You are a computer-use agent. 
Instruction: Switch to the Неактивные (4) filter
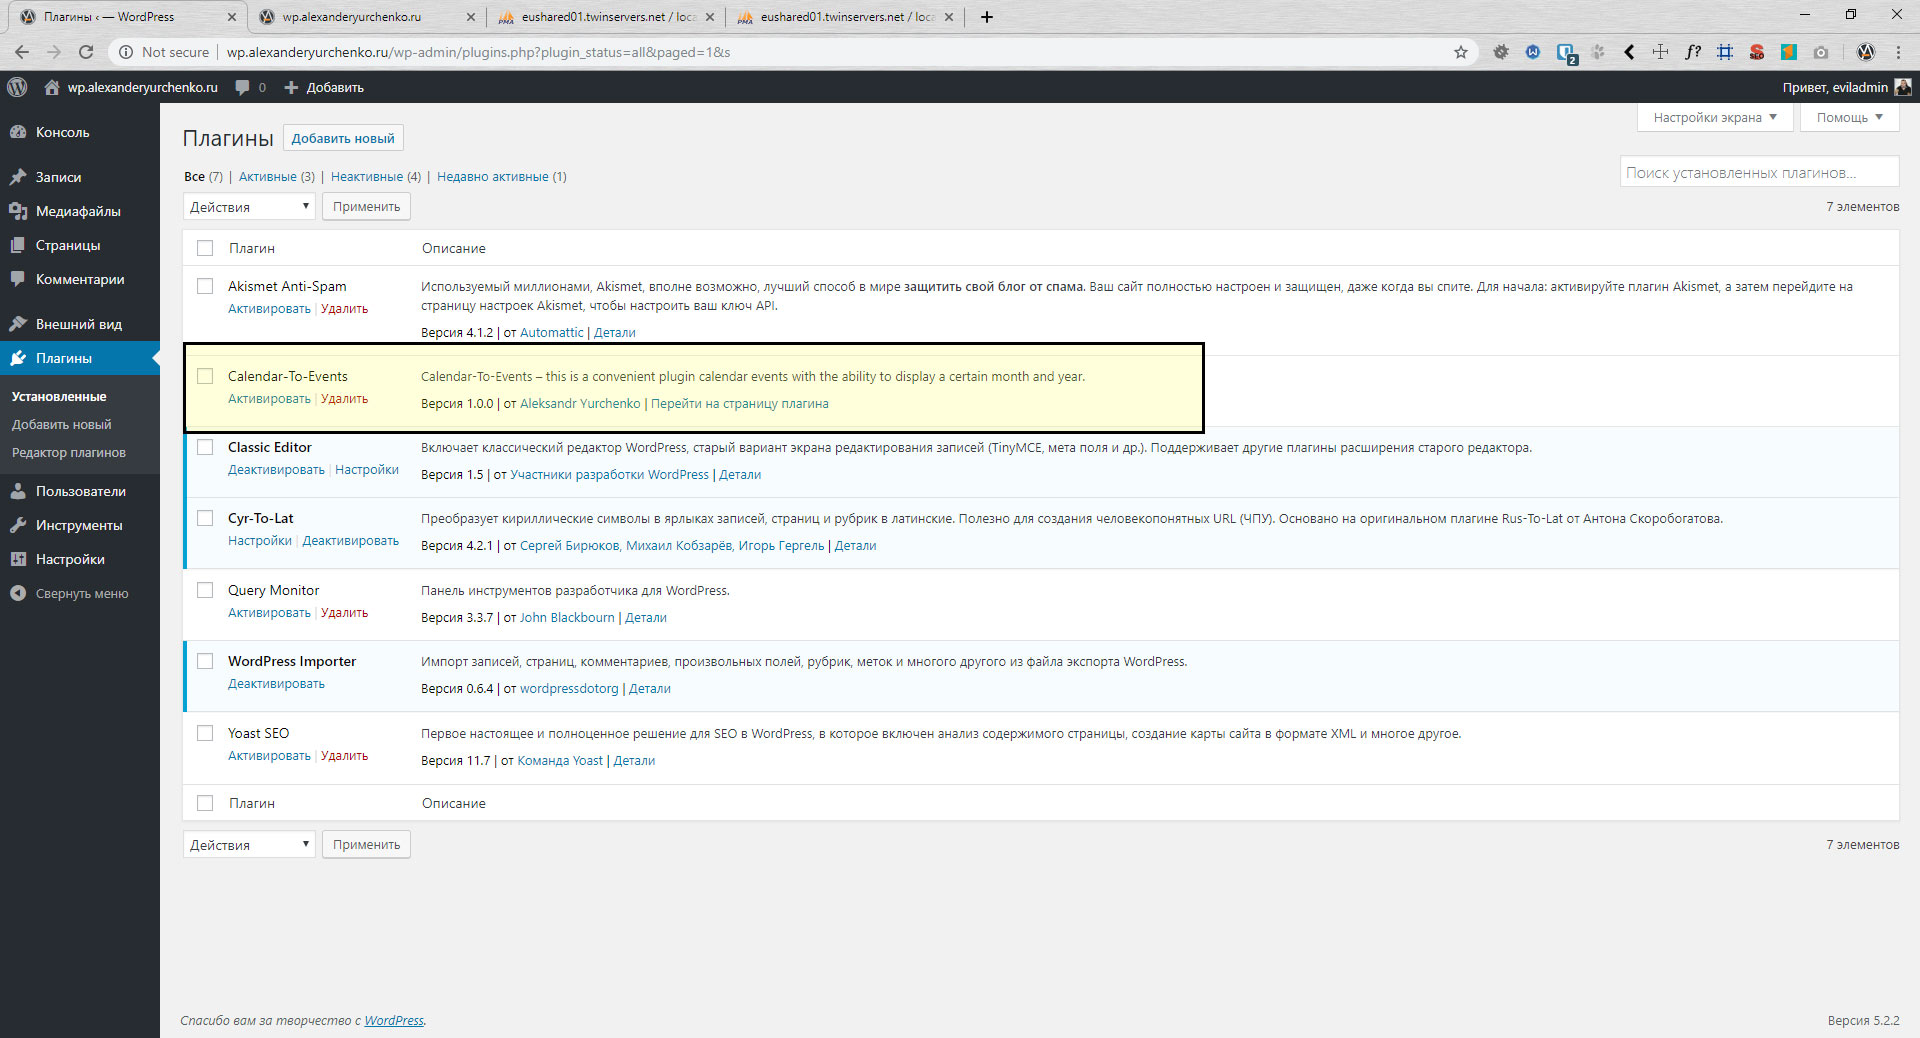(x=376, y=177)
